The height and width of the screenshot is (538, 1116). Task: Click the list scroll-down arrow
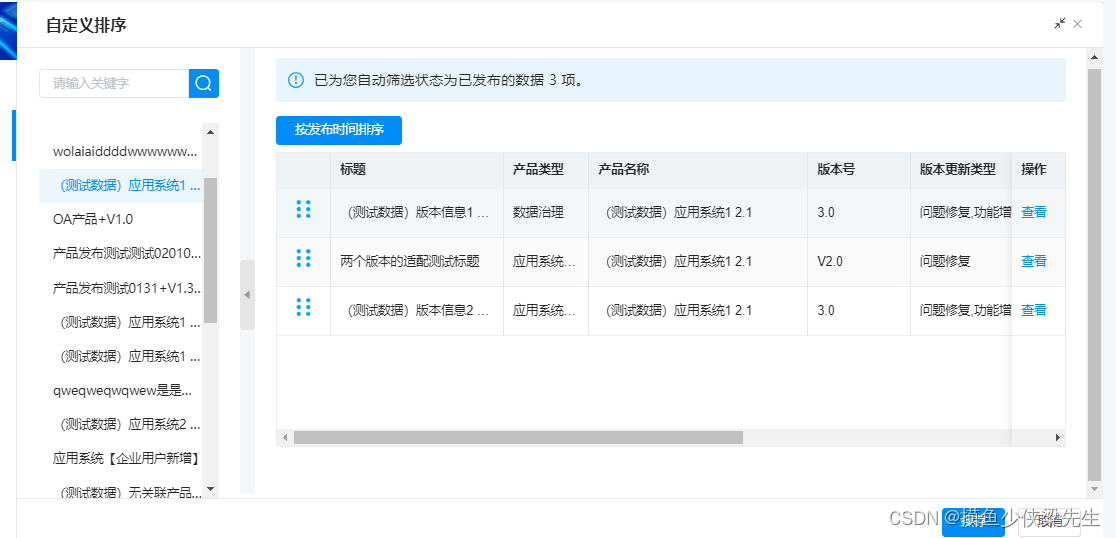pyautogui.click(x=210, y=489)
